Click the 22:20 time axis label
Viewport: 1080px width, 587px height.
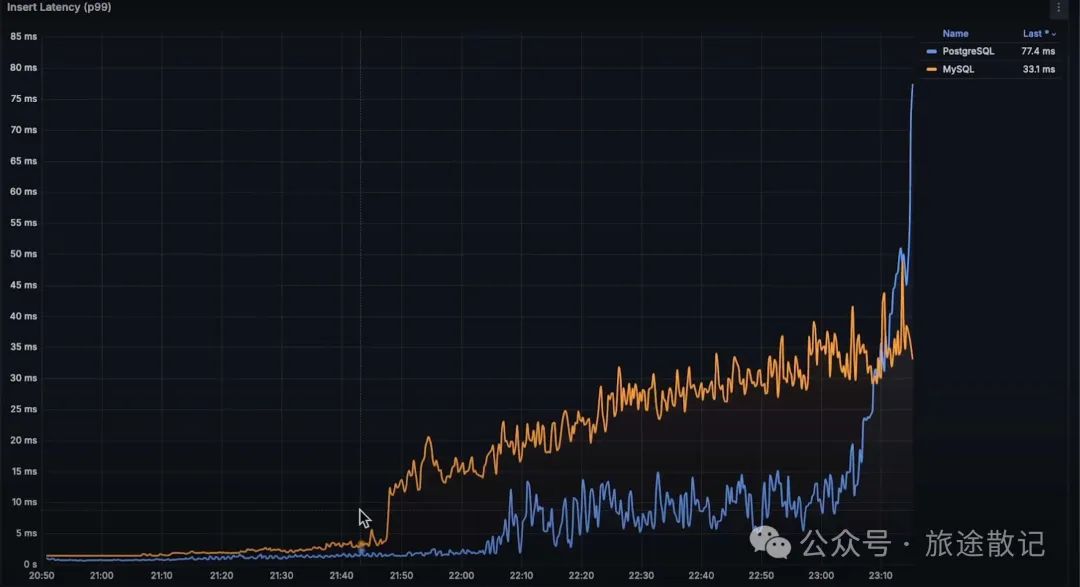[581, 575]
